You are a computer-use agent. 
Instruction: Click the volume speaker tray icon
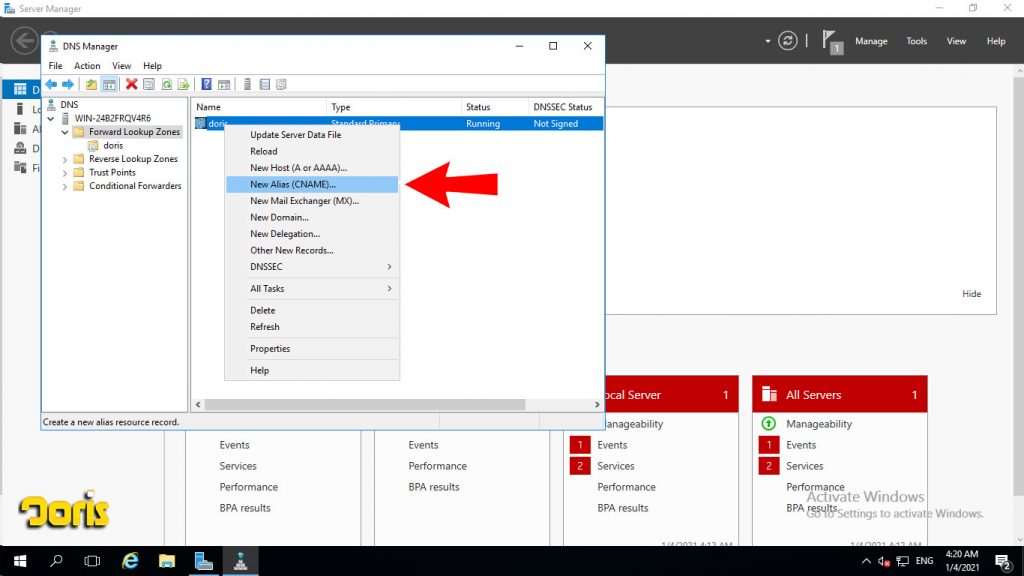(x=884, y=561)
